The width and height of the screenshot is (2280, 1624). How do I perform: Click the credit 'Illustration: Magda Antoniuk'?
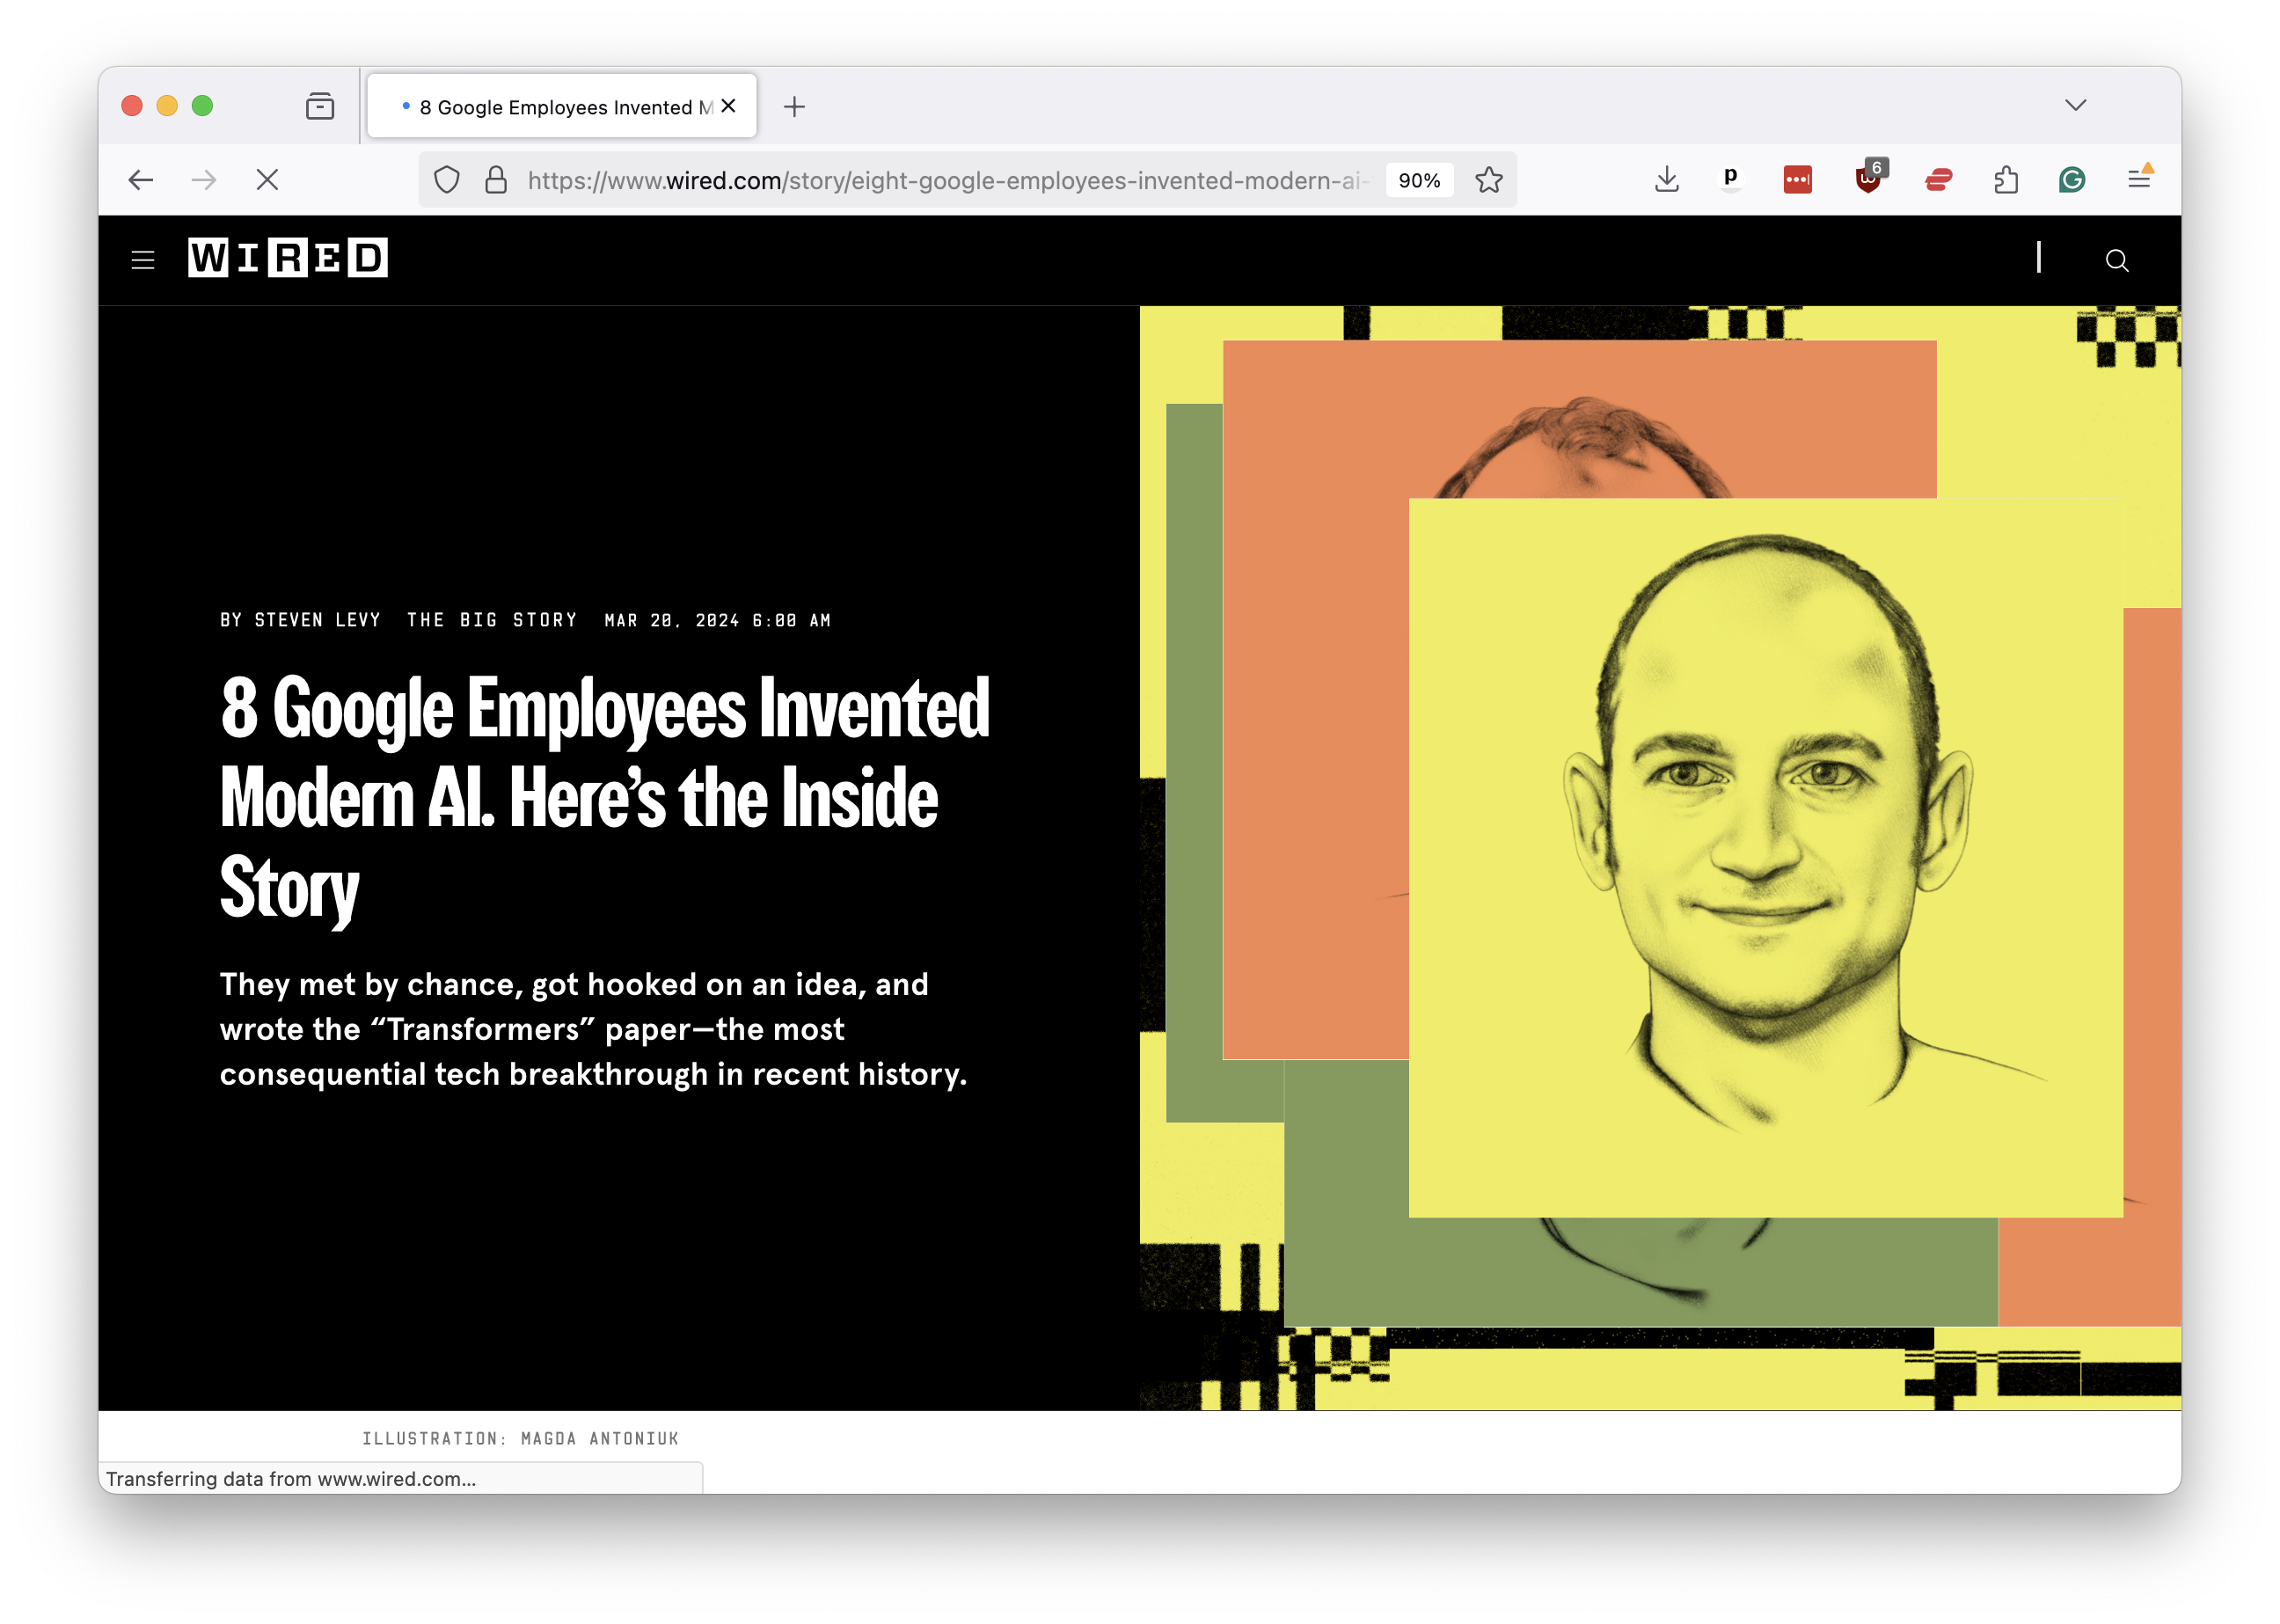point(520,1439)
